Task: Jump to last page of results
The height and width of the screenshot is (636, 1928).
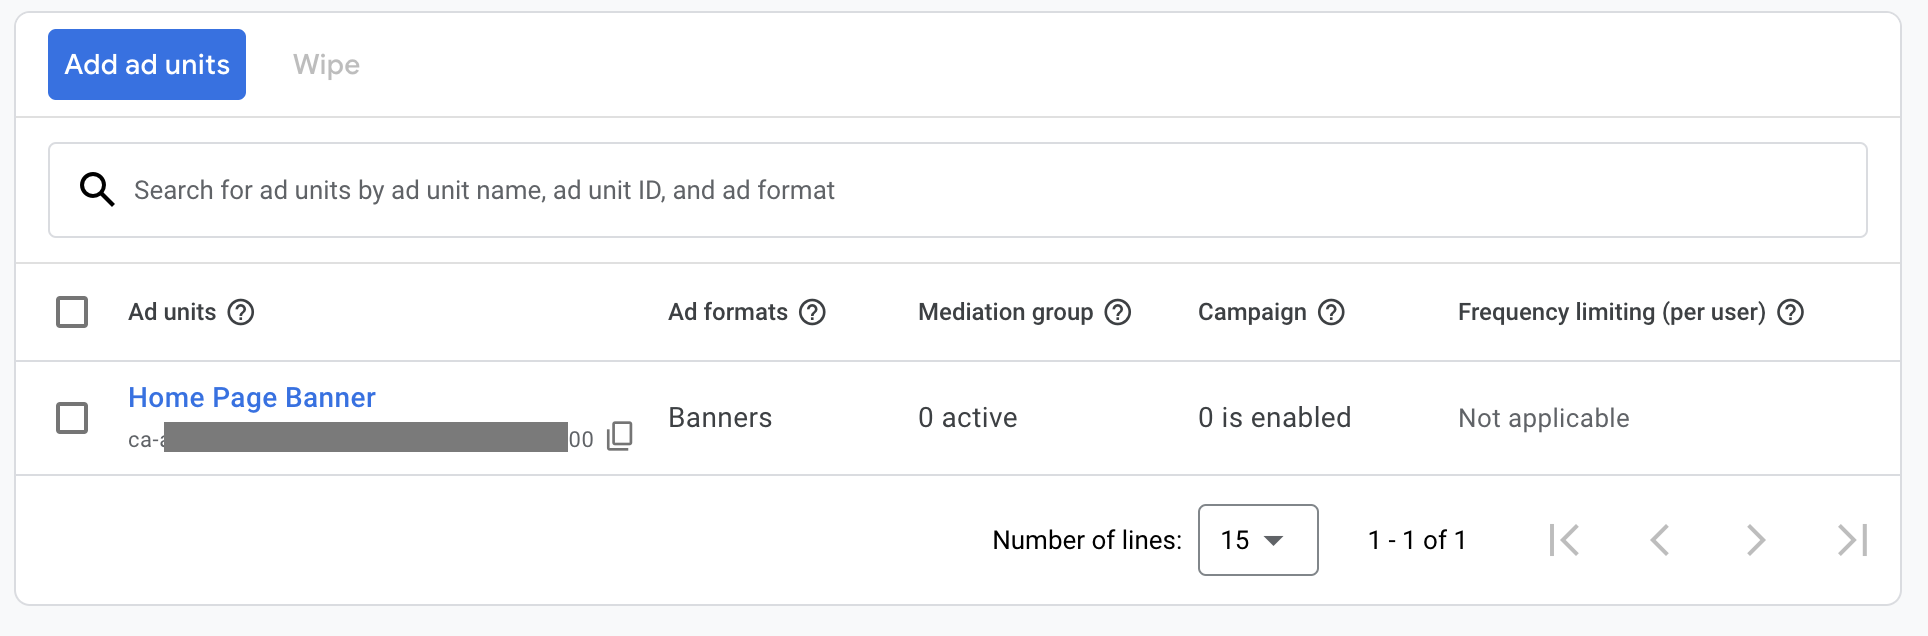Action: (x=1852, y=540)
